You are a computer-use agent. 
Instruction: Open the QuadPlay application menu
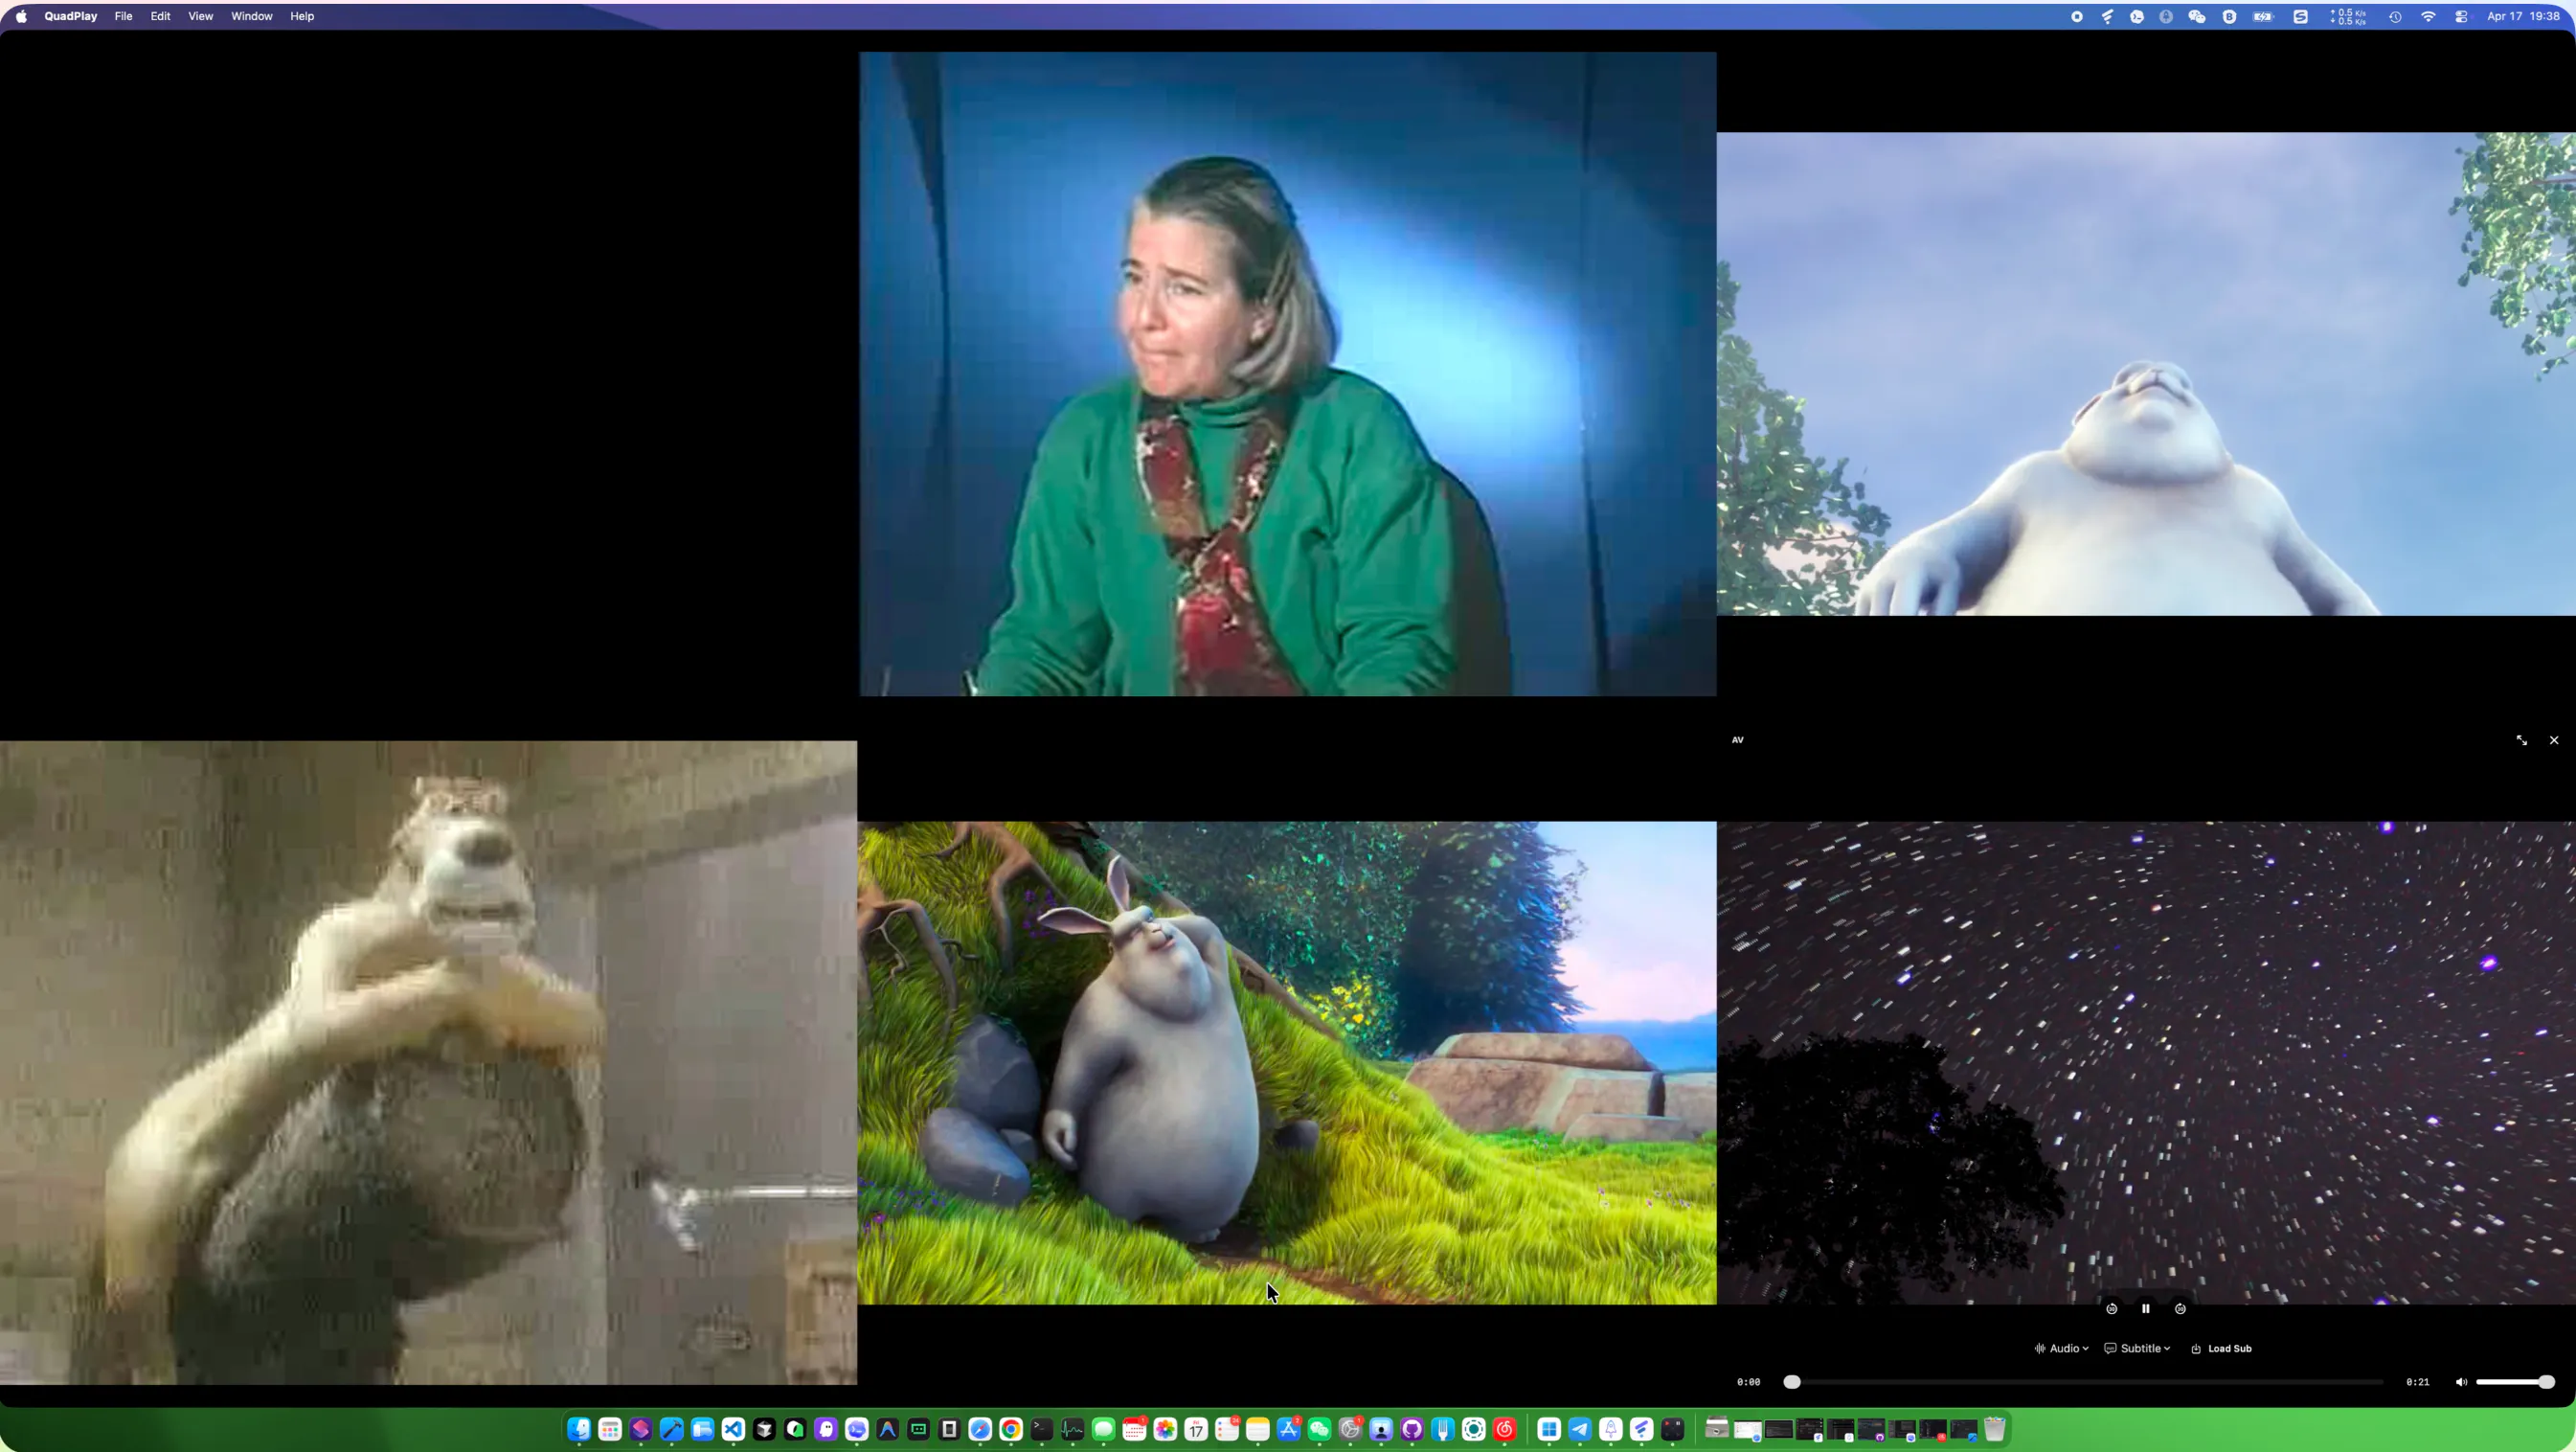tap(71, 16)
